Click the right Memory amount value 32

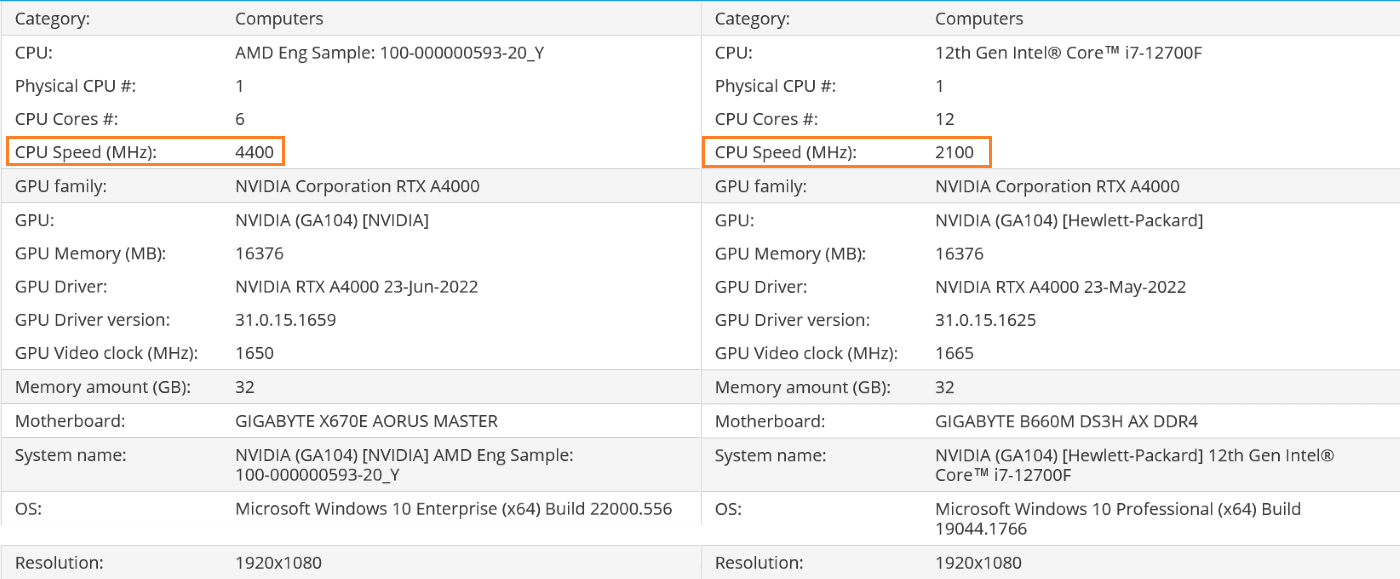pos(944,387)
